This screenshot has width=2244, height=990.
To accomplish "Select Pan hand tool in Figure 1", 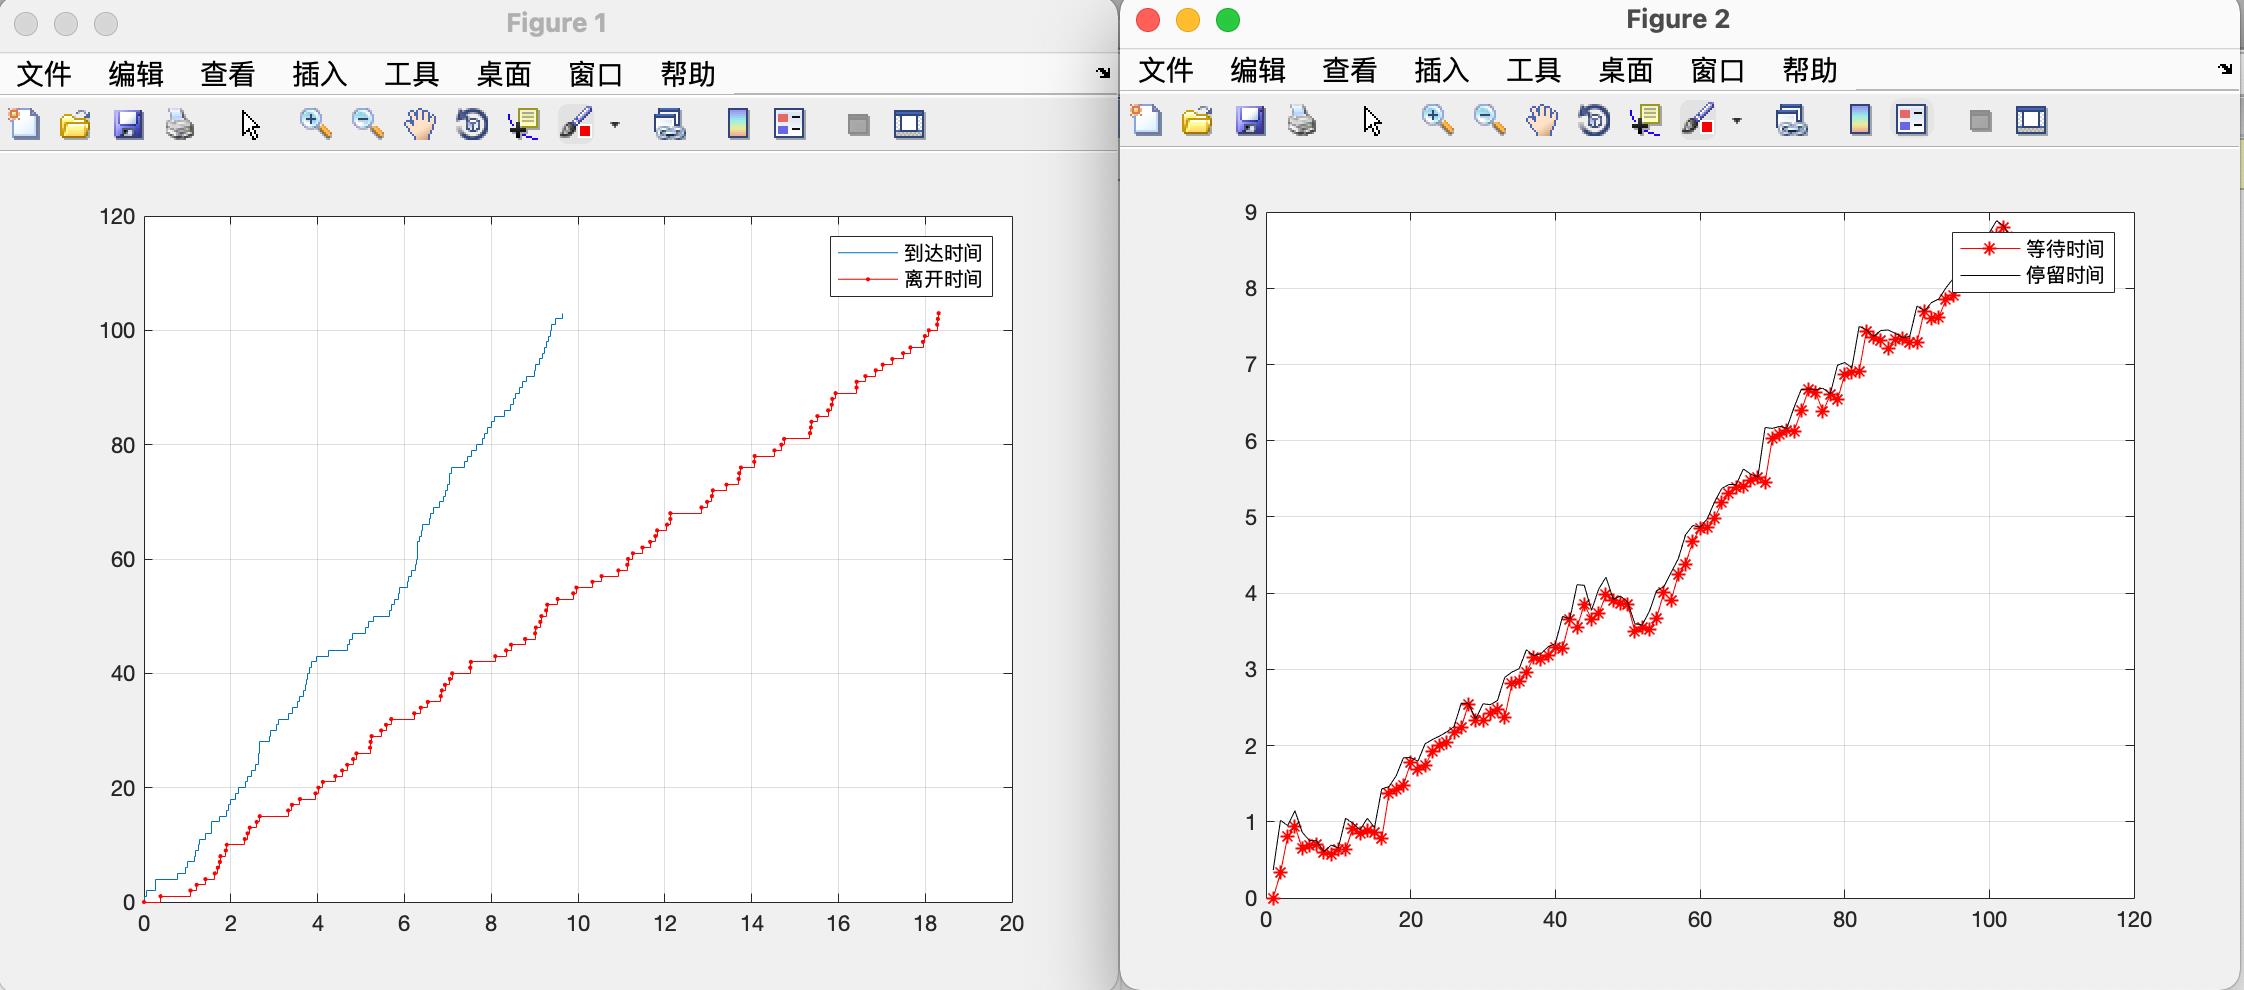I will point(420,124).
